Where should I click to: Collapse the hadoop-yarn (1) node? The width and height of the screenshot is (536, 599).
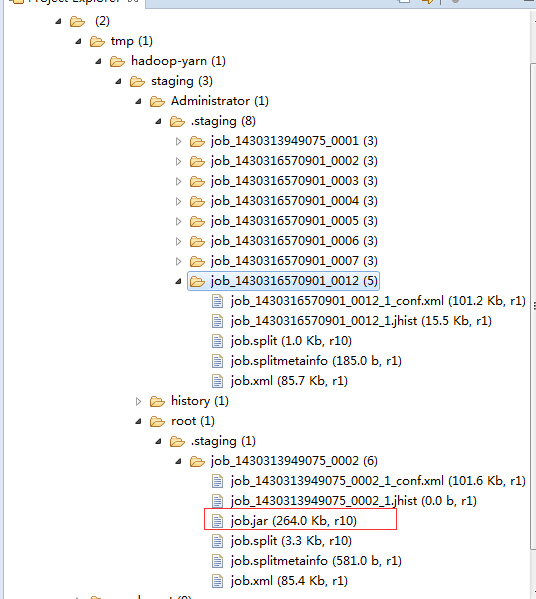tap(98, 61)
